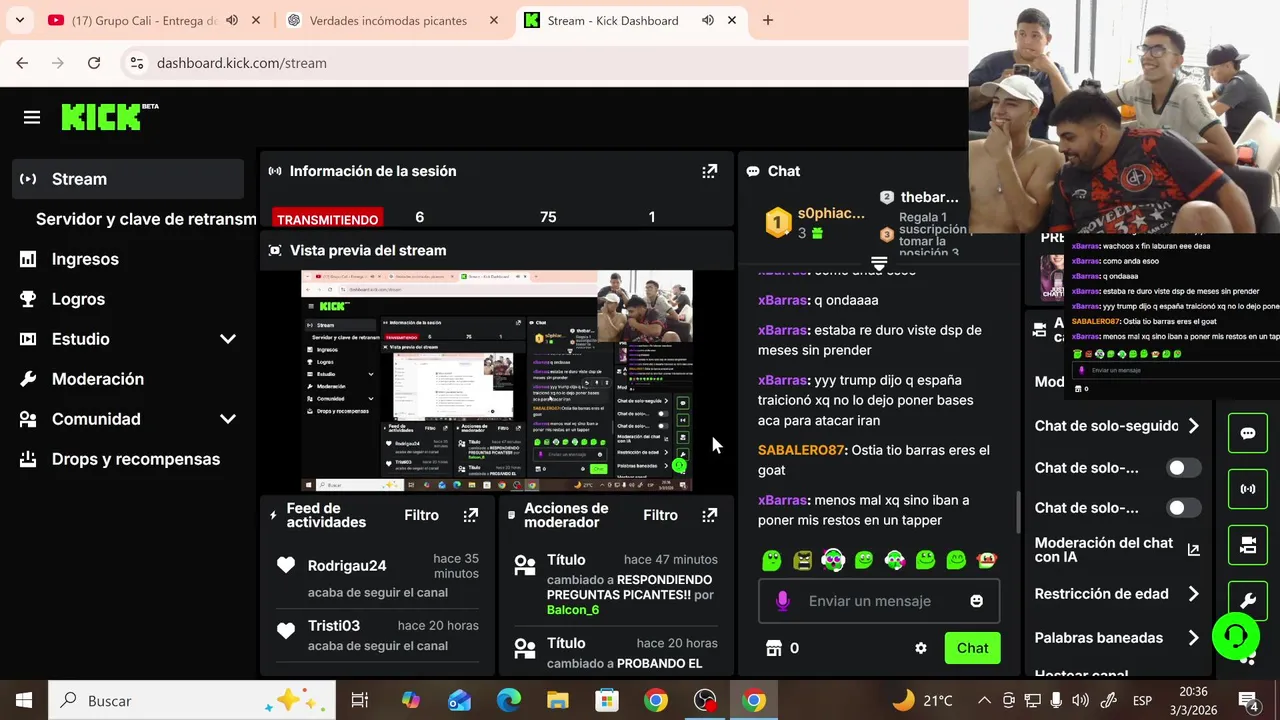Image resolution: width=1280 pixels, height=720 pixels.
Task: Open Filtro in Acciones de moderador
Action: pos(660,515)
